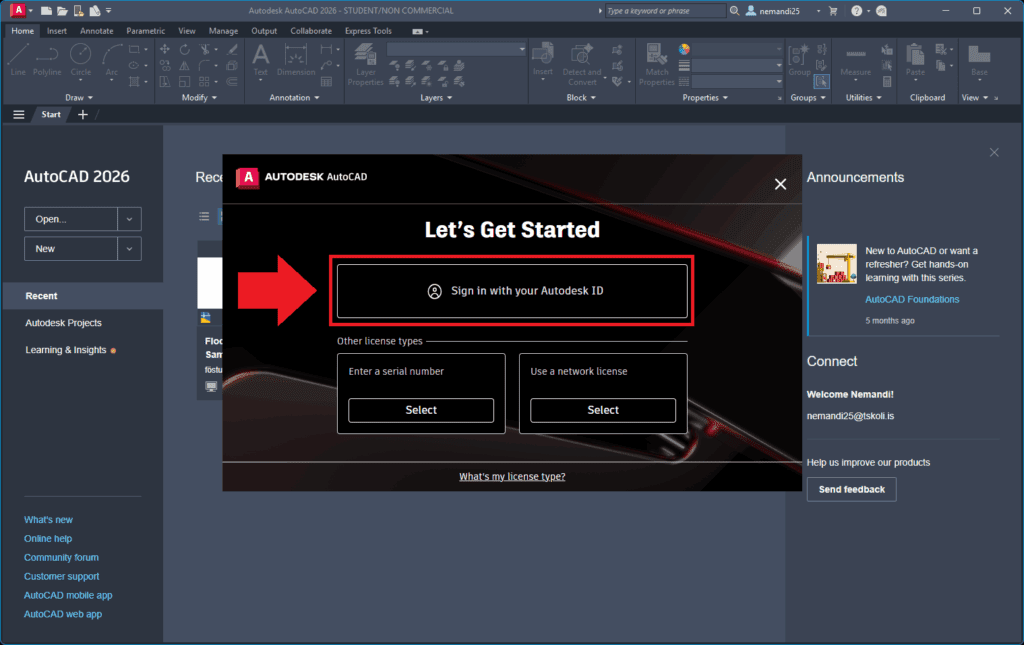Screen dimensions: 1024x645
Task: Open the Autodesk App Store cart icon
Action: pyautogui.click(x=832, y=11)
